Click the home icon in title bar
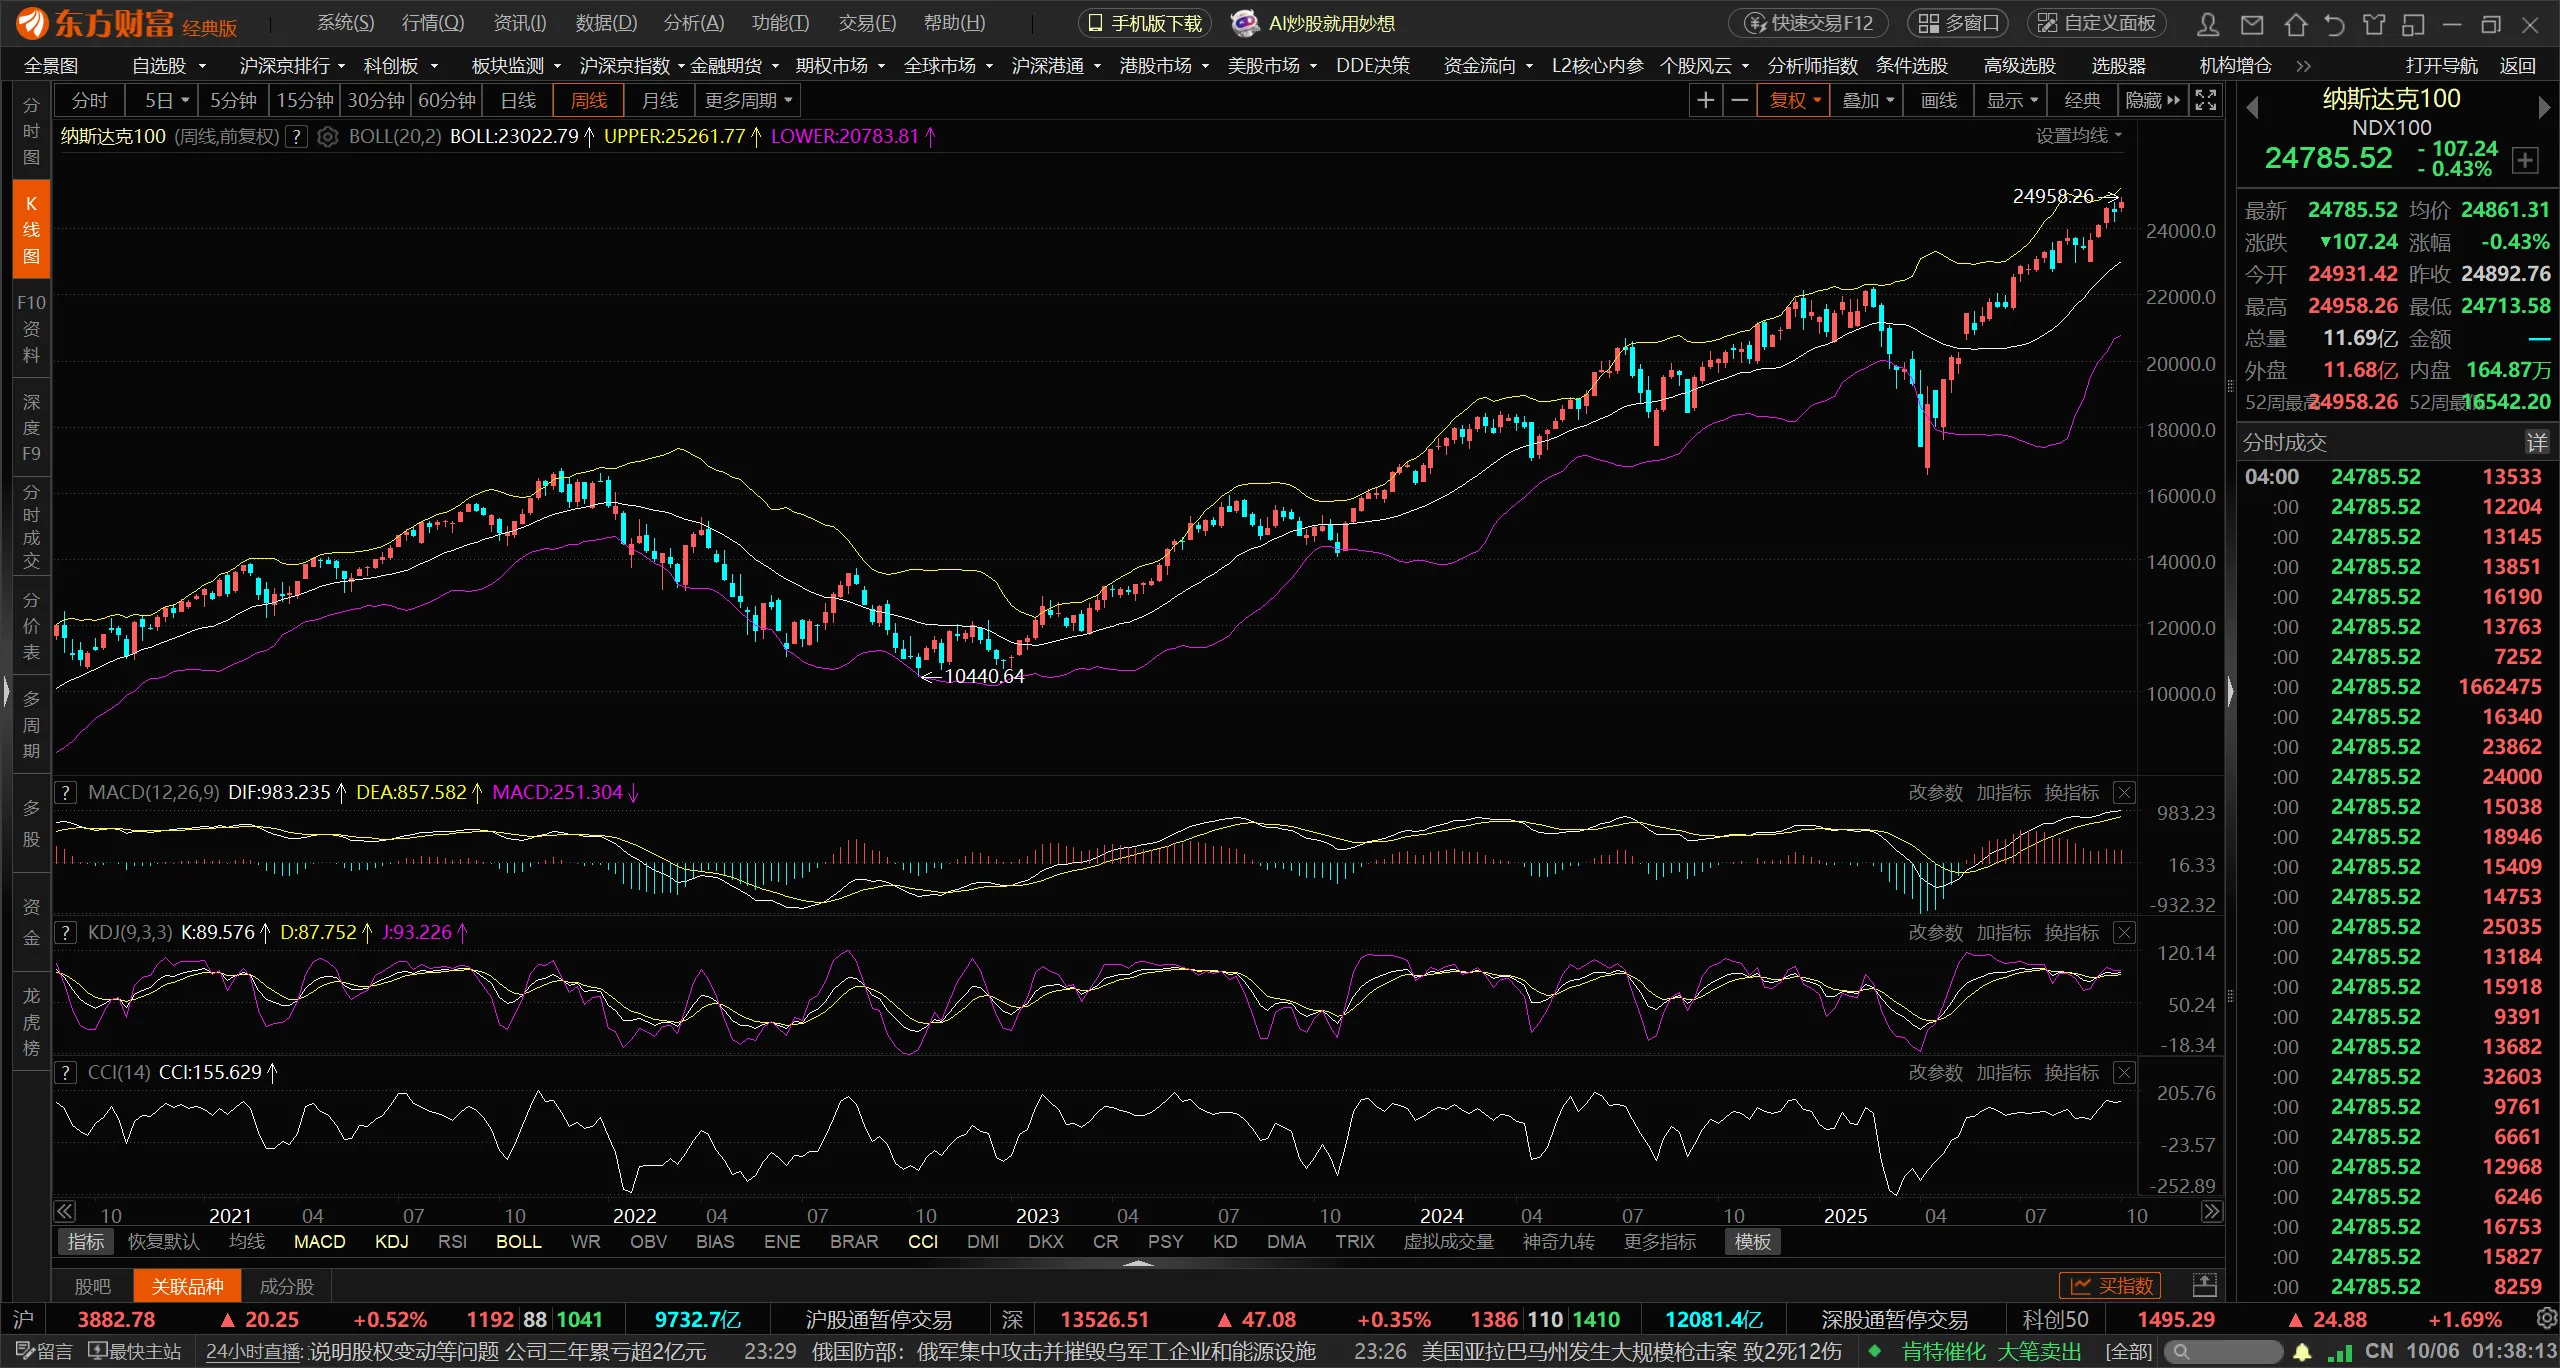Screen dimensions: 2560x1368 pos(2296,24)
